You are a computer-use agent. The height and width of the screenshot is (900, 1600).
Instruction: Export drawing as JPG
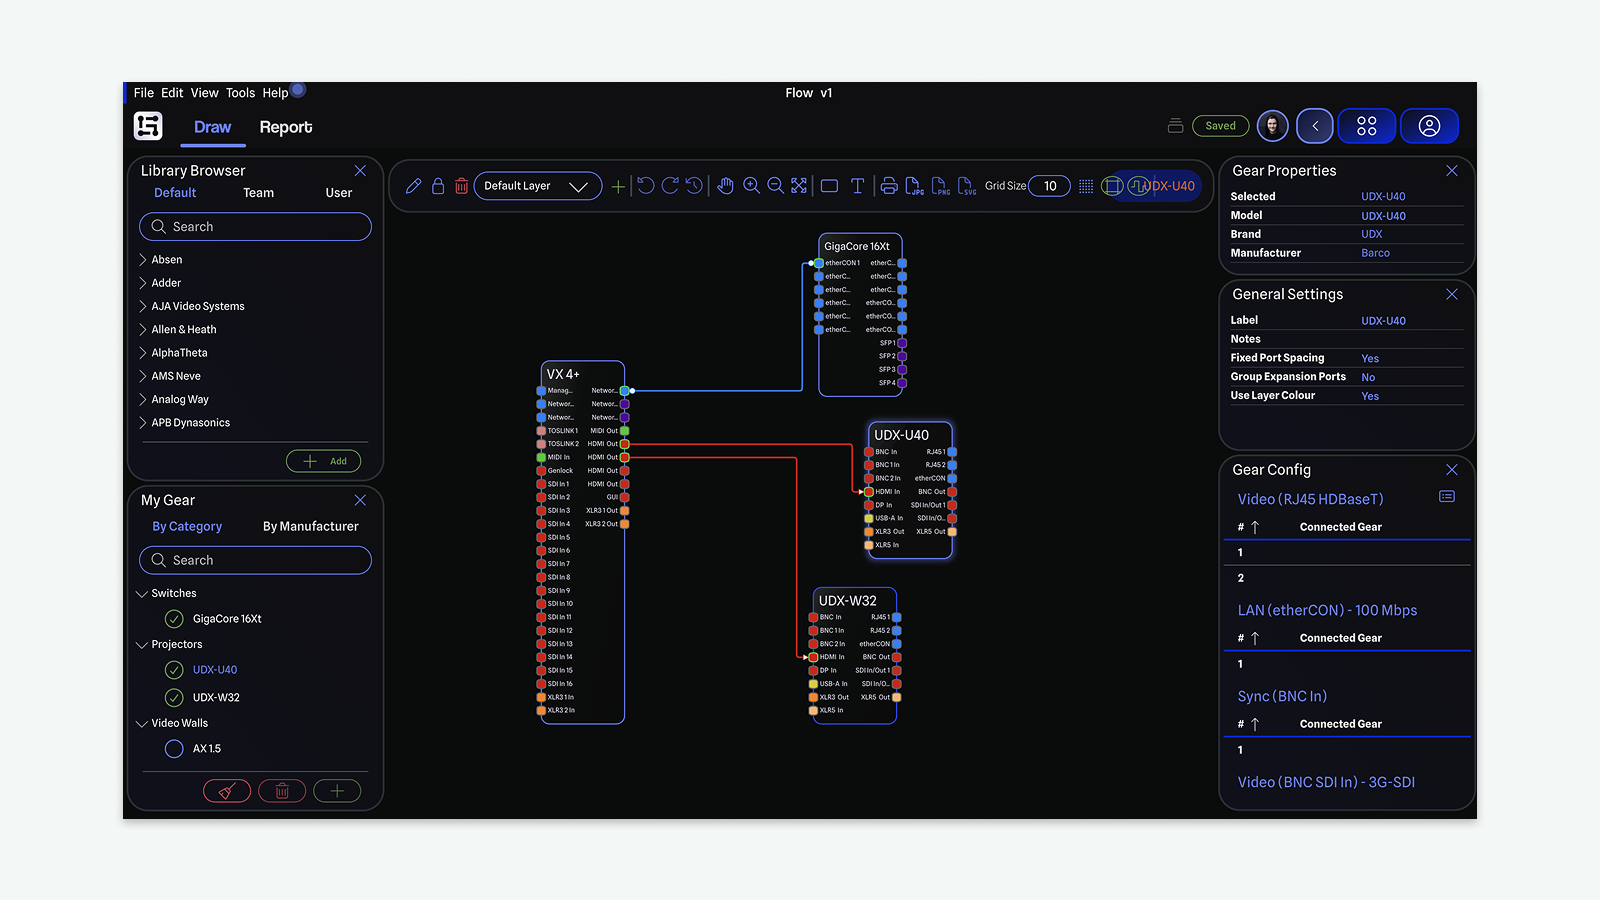(914, 186)
